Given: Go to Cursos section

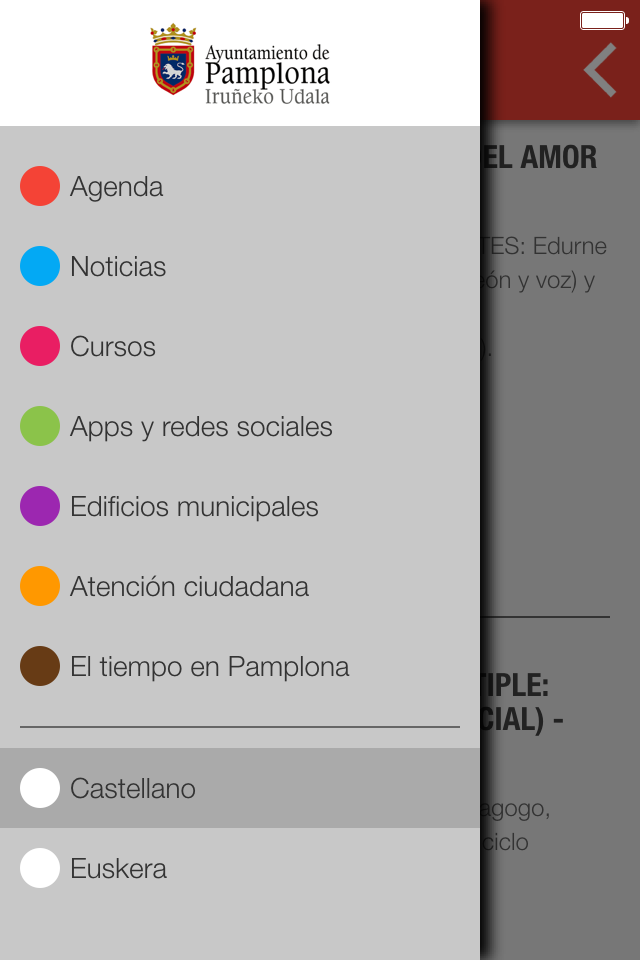Looking at the screenshot, I should 113,347.
